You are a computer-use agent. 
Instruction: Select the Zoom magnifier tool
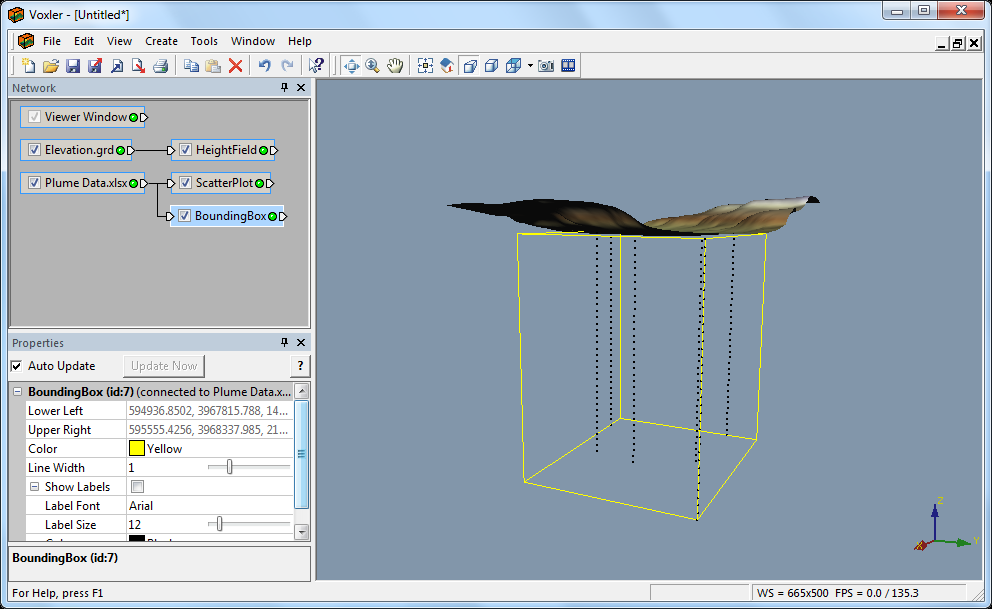click(373, 65)
